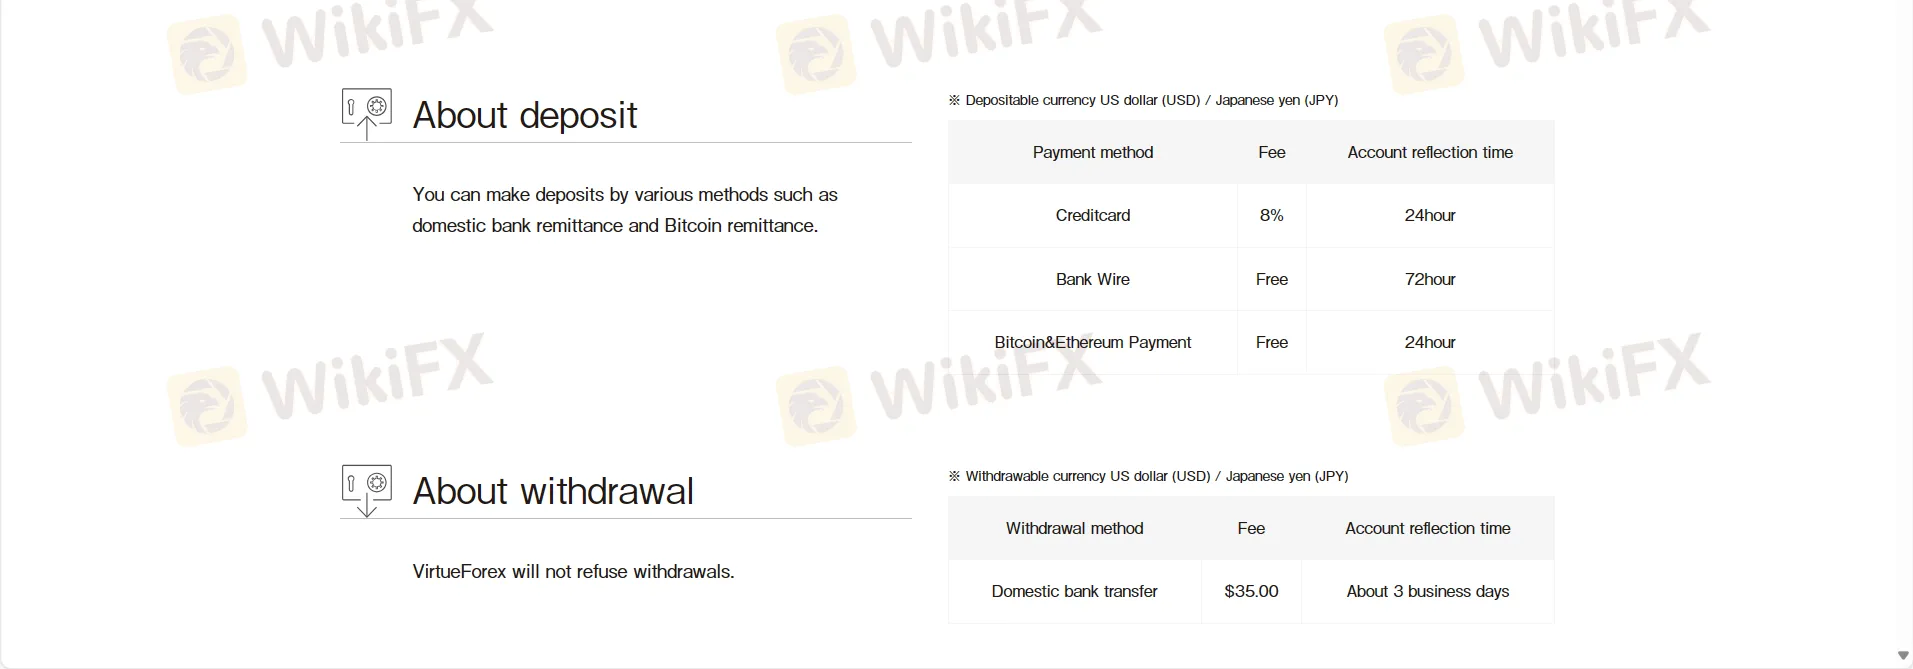The width and height of the screenshot is (1913, 669).
Task: Click the Payment method column header
Action: (x=1092, y=152)
